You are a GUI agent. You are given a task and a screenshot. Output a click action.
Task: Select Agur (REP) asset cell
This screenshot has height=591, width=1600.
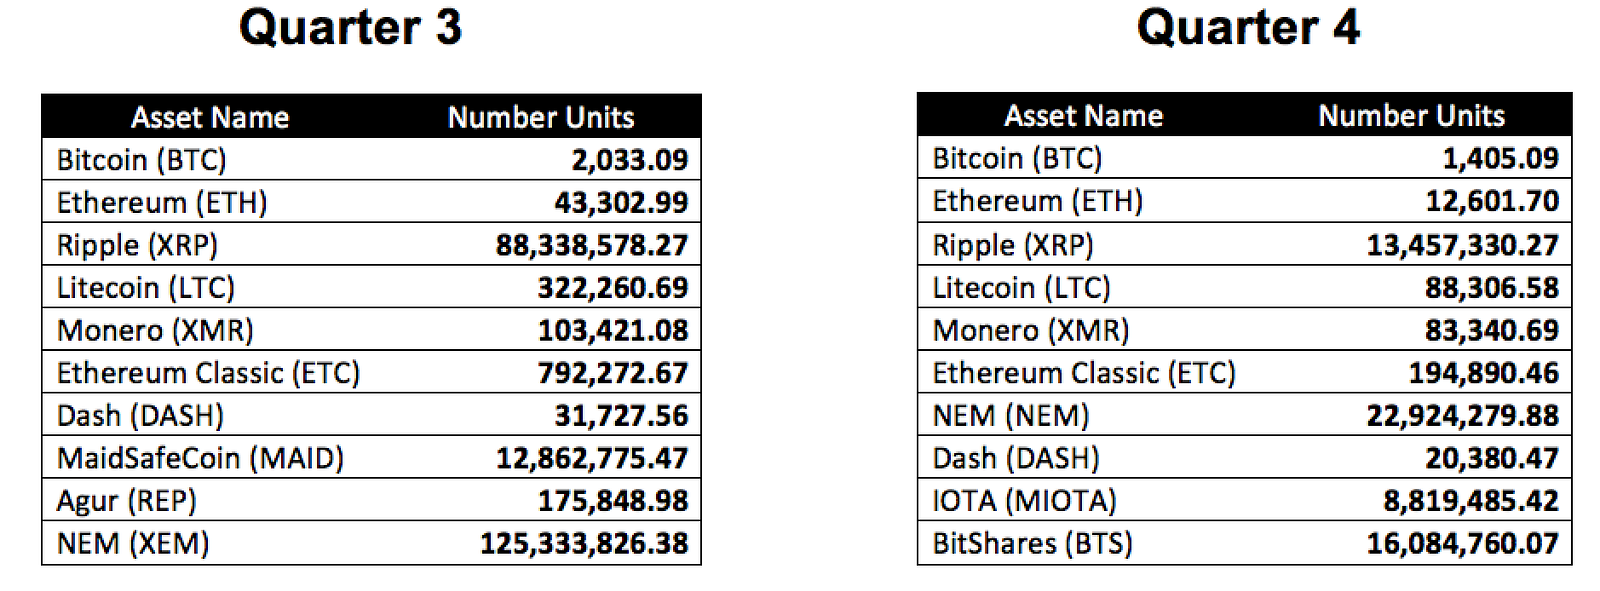pyautogui.click(x=126, y=501)
